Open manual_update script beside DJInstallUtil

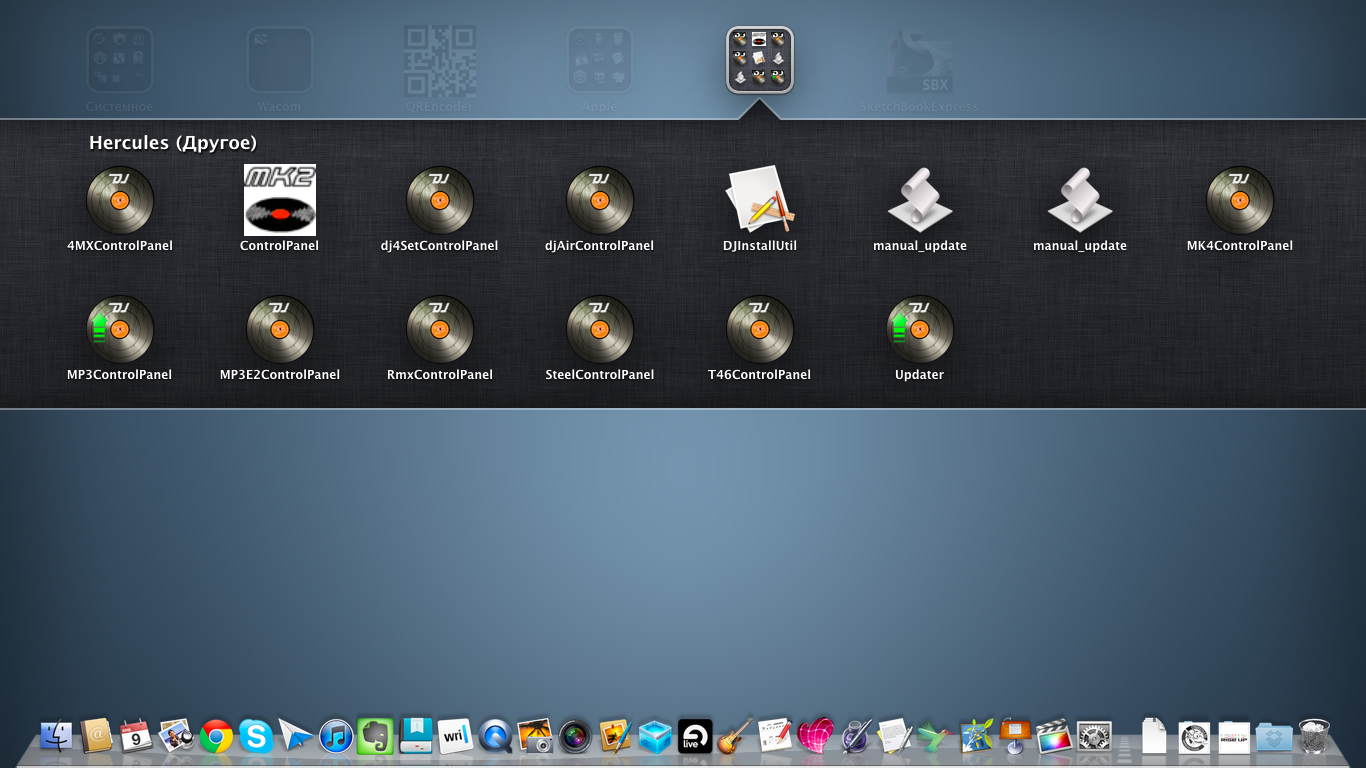click(920, 200)
